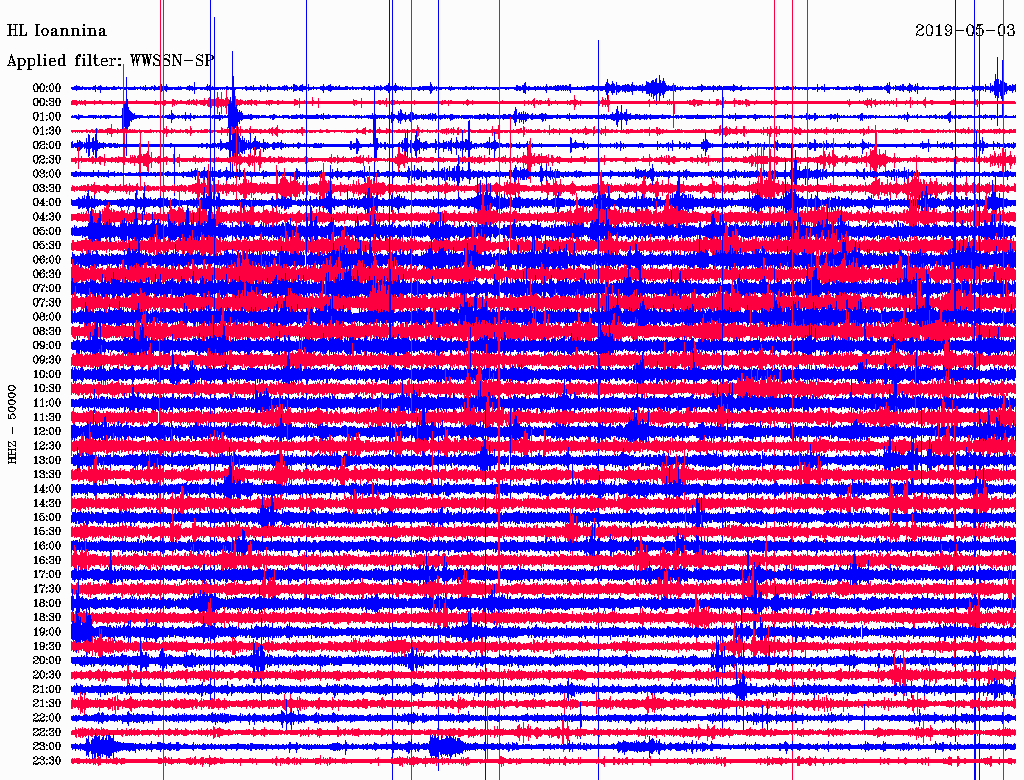This screenshot has height=780, width=1024.
Task: Select the 18:00 time label
Action: pyautogui.click(x=47, y=604)
